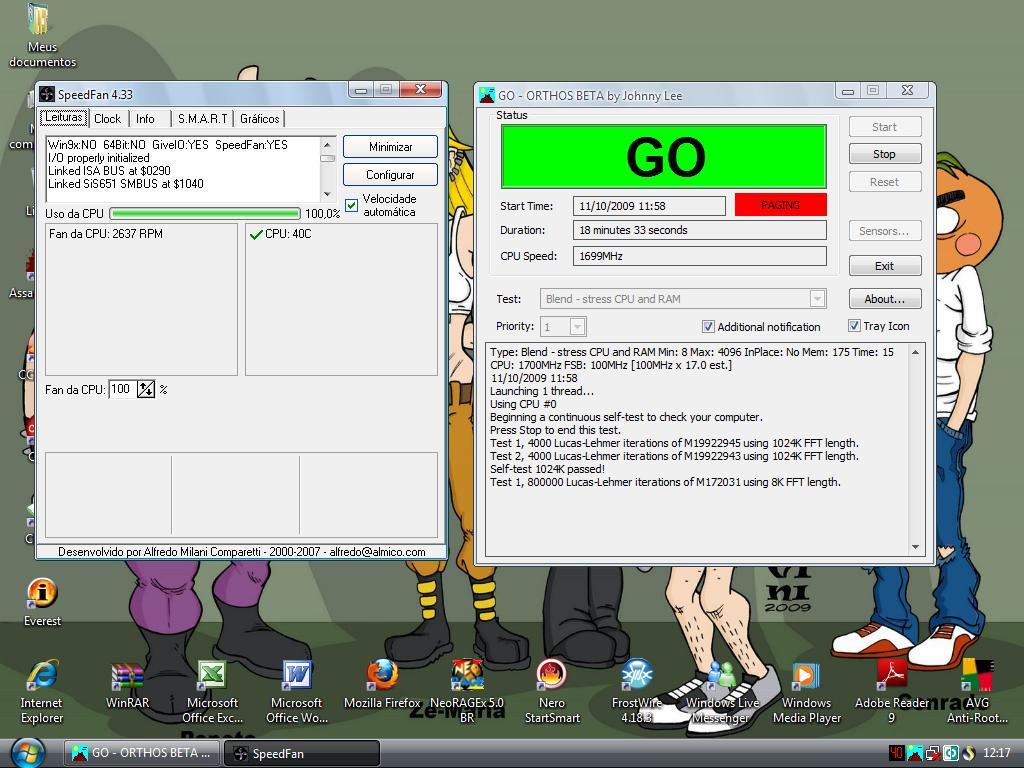
Task: Click the green-and-white tray icon
Action: click(950, 753)
